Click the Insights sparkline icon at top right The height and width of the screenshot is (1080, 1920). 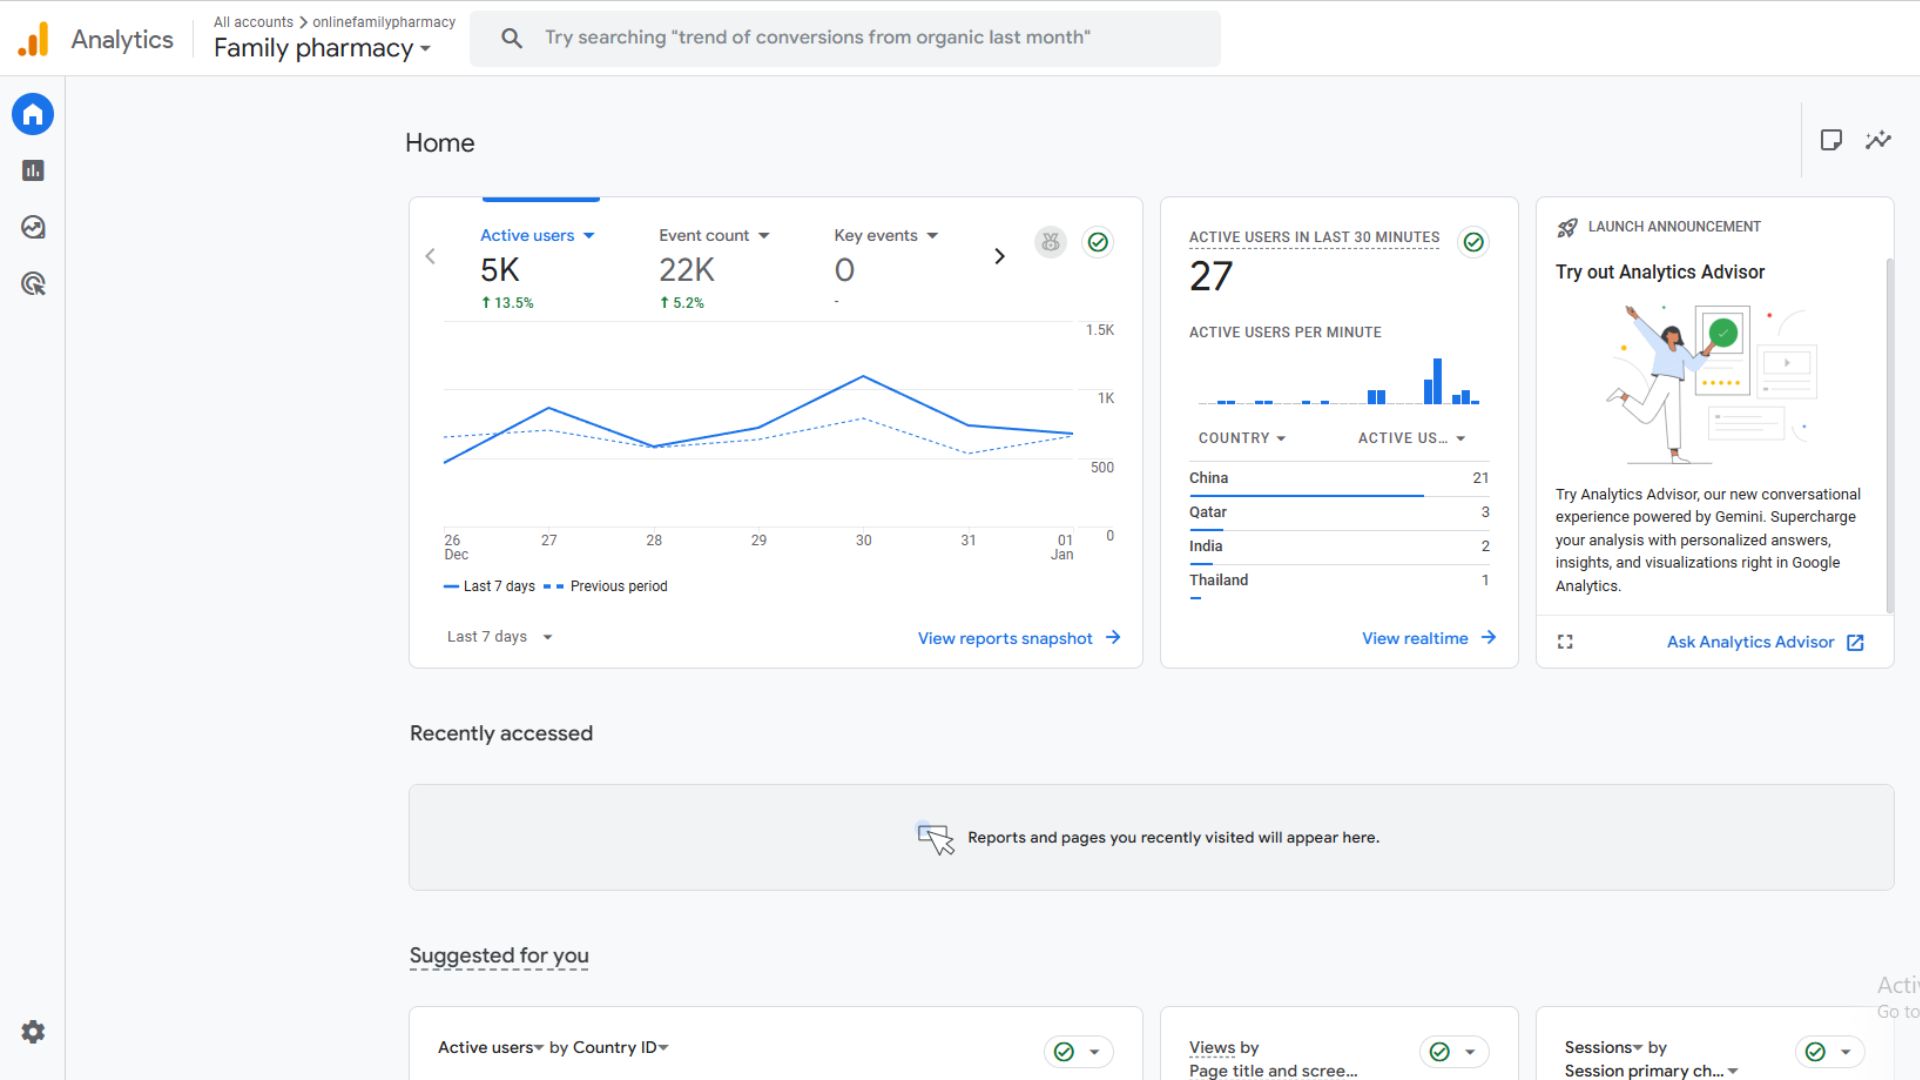[x=1878, y=140]
